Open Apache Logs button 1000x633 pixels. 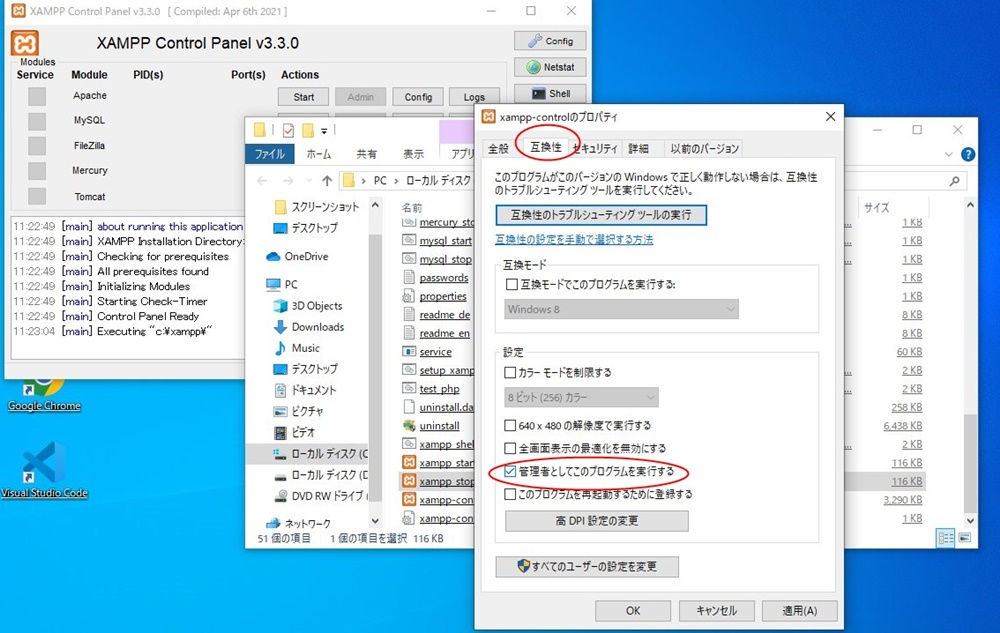[x=474, y=97]
